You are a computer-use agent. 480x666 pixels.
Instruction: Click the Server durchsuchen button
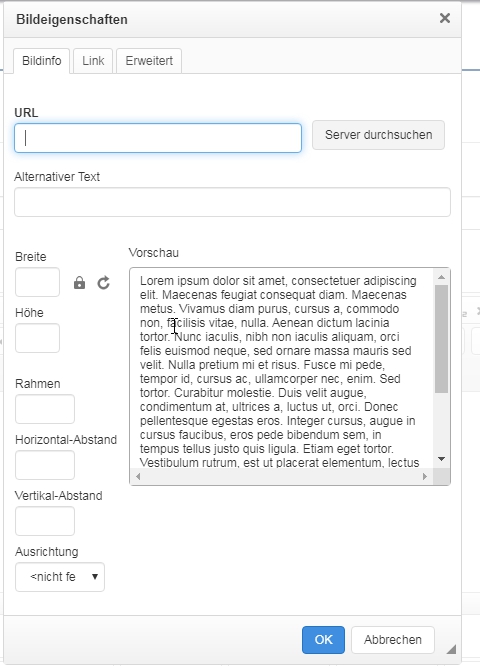click(x=378, y=135)
